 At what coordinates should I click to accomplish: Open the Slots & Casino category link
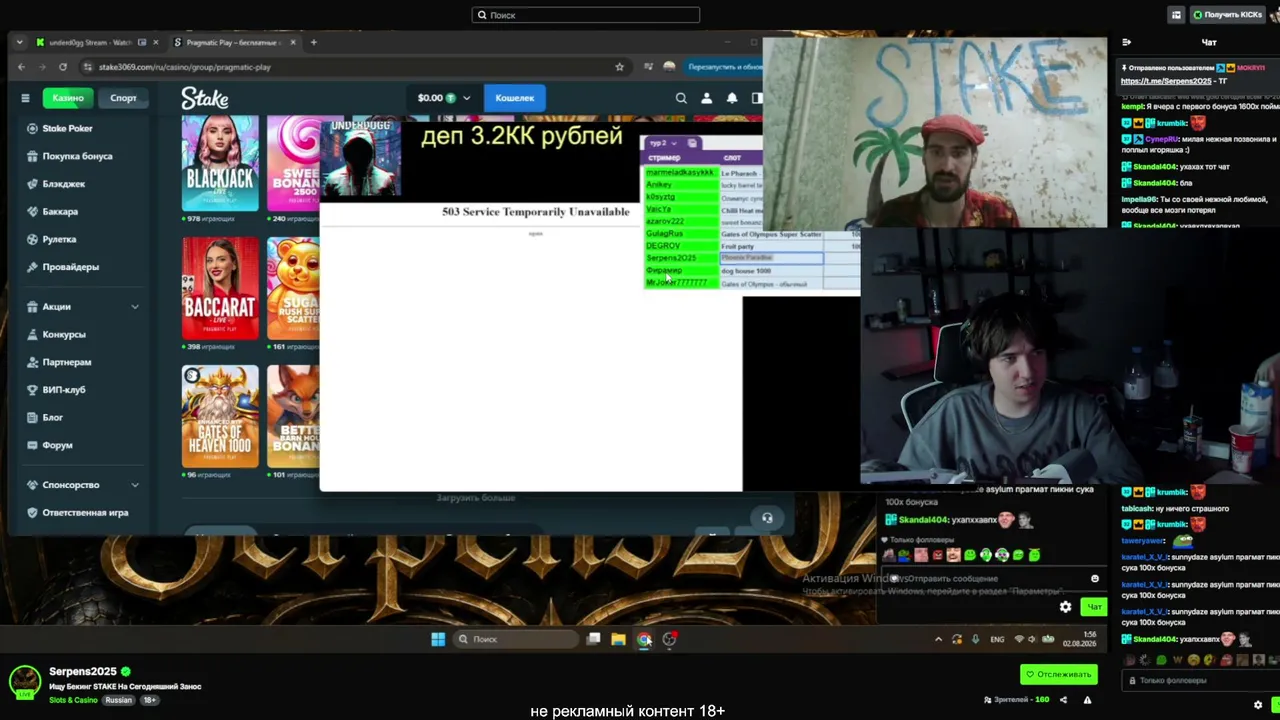tap(73, 700)
